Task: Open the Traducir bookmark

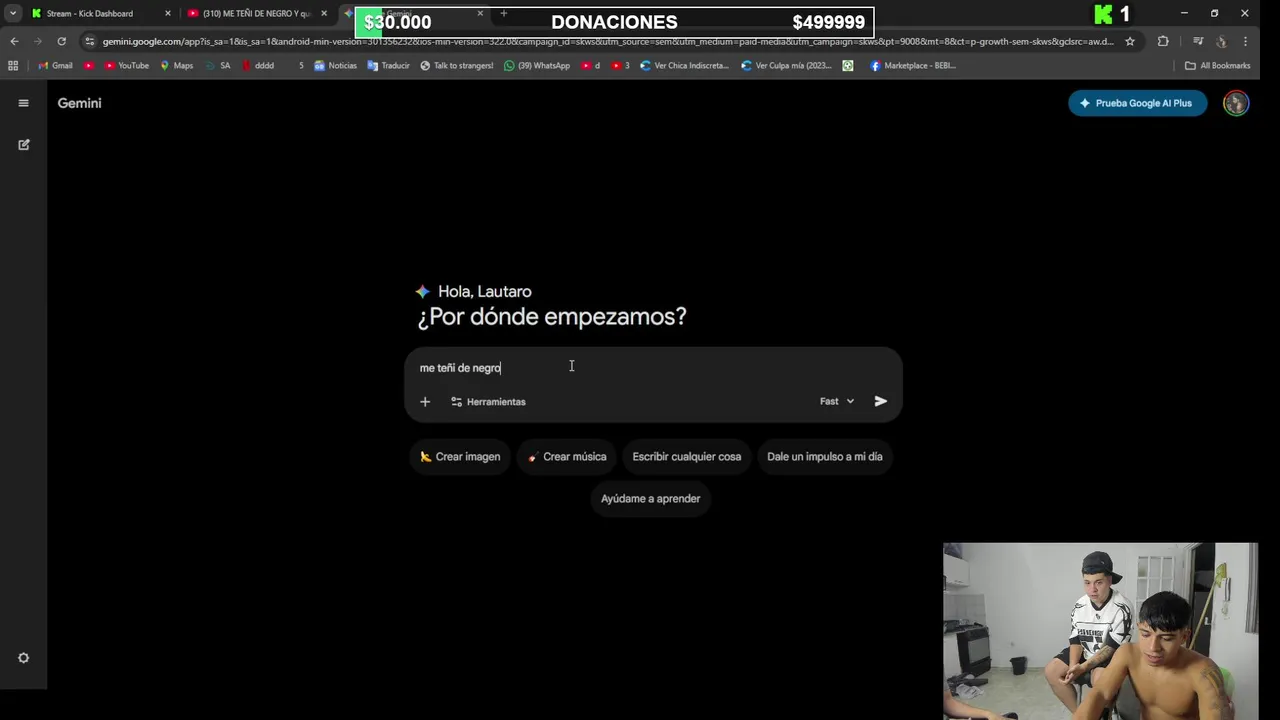Action: coord(389,65)
